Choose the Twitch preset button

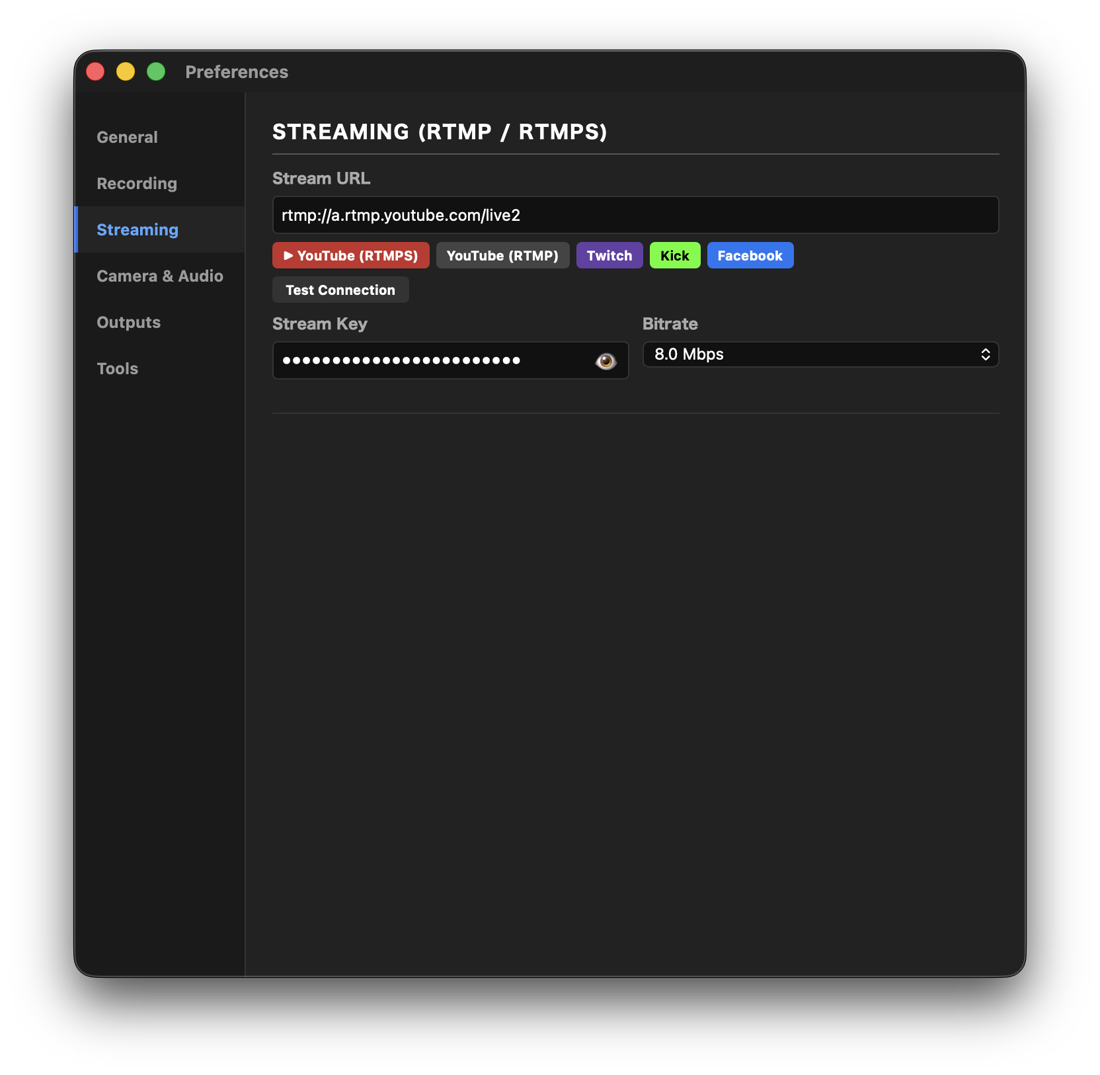(x=609, y=255)
